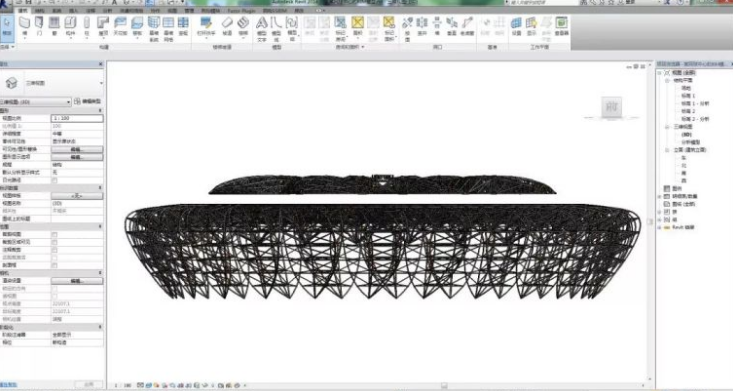Open the Level 2 view in Project Browser
Screen dimensions: 733x391
coord(688,111)
